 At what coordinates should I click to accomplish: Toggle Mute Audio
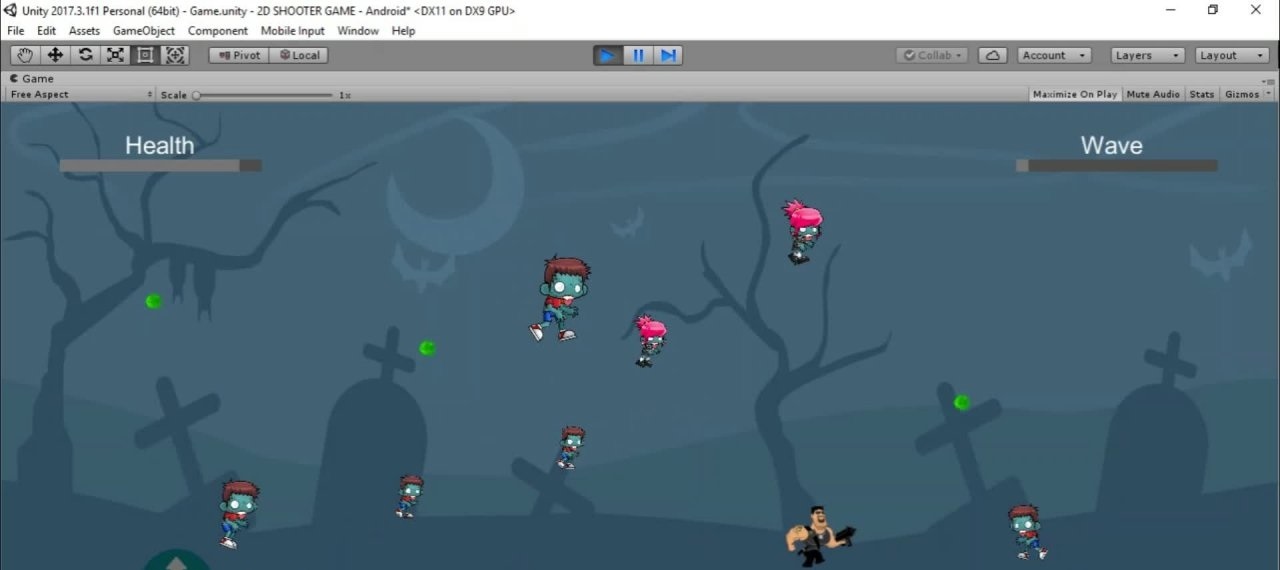click(x=1153, y=94)
